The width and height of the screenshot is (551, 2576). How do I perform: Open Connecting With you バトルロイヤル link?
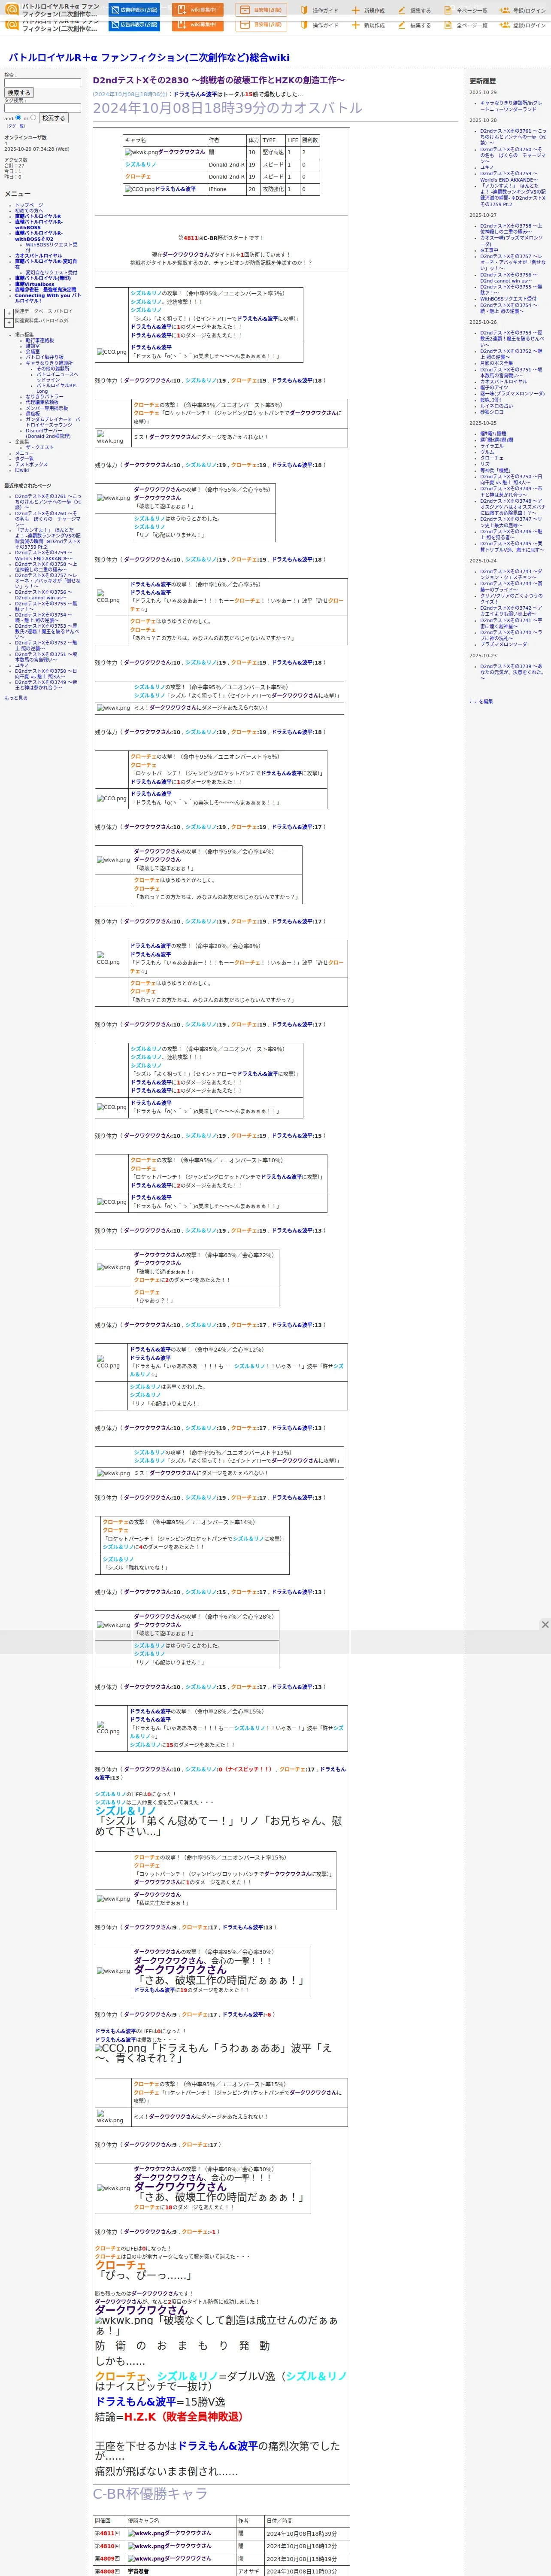tap(48, 298)
